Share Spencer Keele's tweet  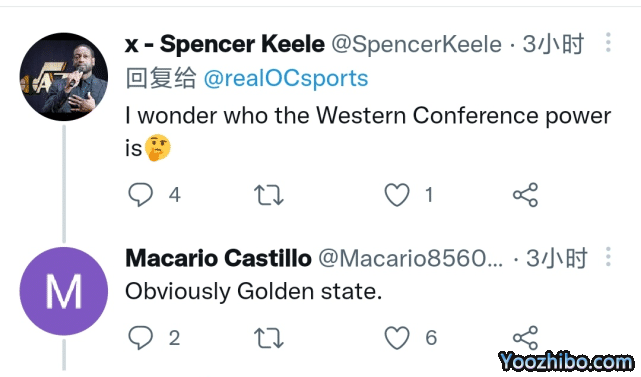pyautogui.click(x=525, y=195)
